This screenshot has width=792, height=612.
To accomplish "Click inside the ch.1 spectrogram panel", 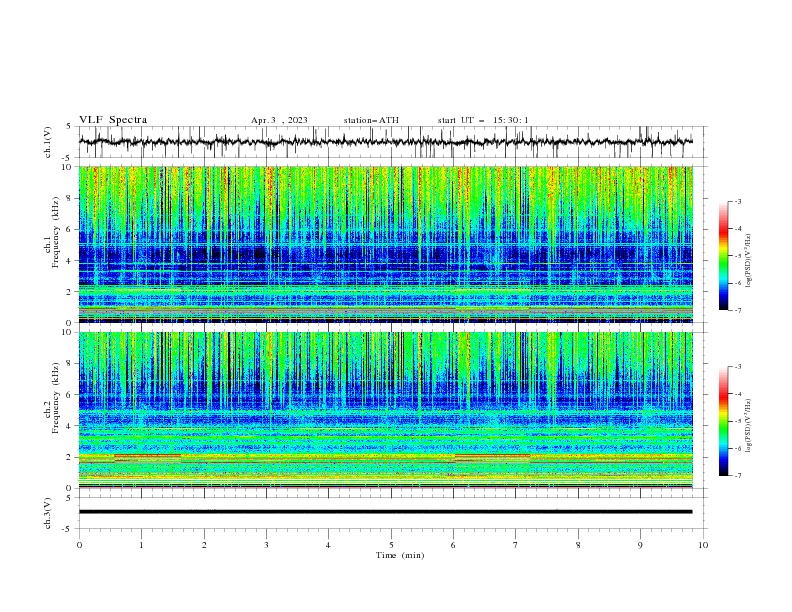I will [x=385, y=244].
